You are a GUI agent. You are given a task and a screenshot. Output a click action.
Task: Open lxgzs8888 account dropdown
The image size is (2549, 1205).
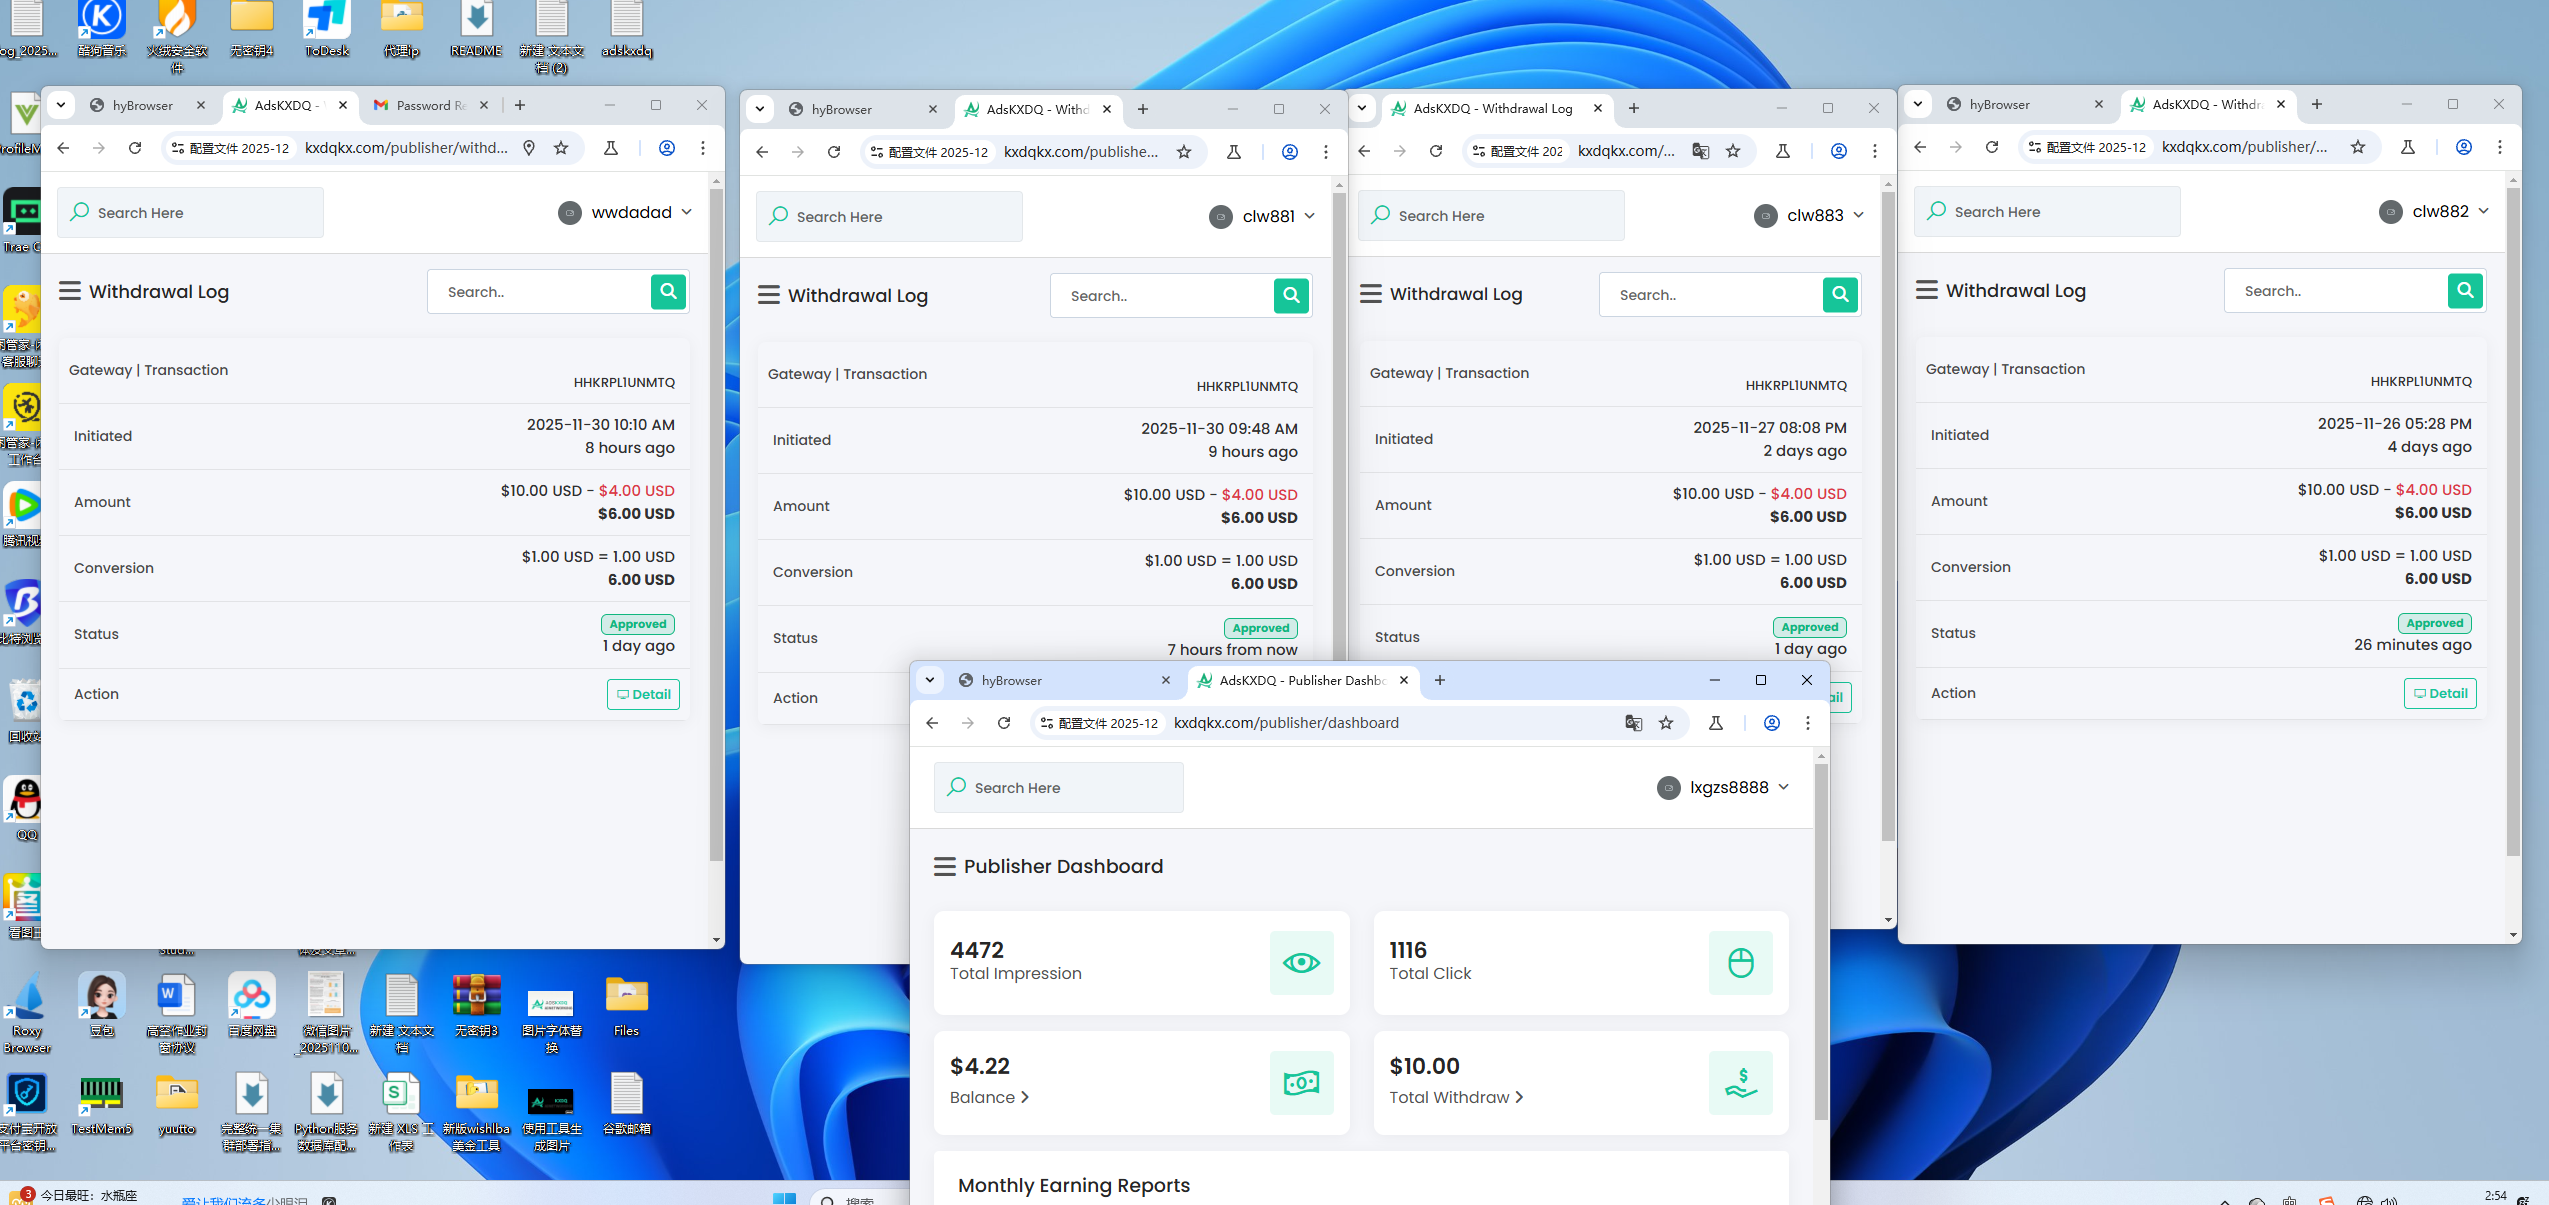click(x=1723, y=788)
